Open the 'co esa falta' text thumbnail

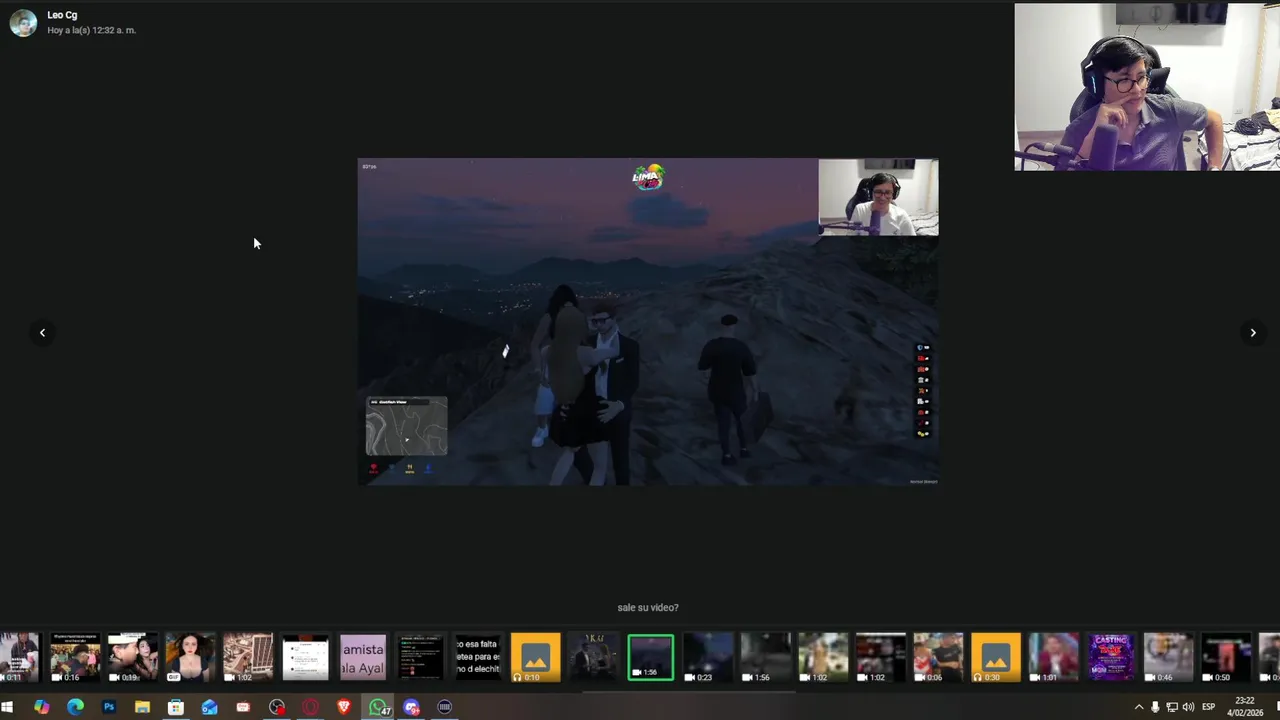click(x=477, y=657)
